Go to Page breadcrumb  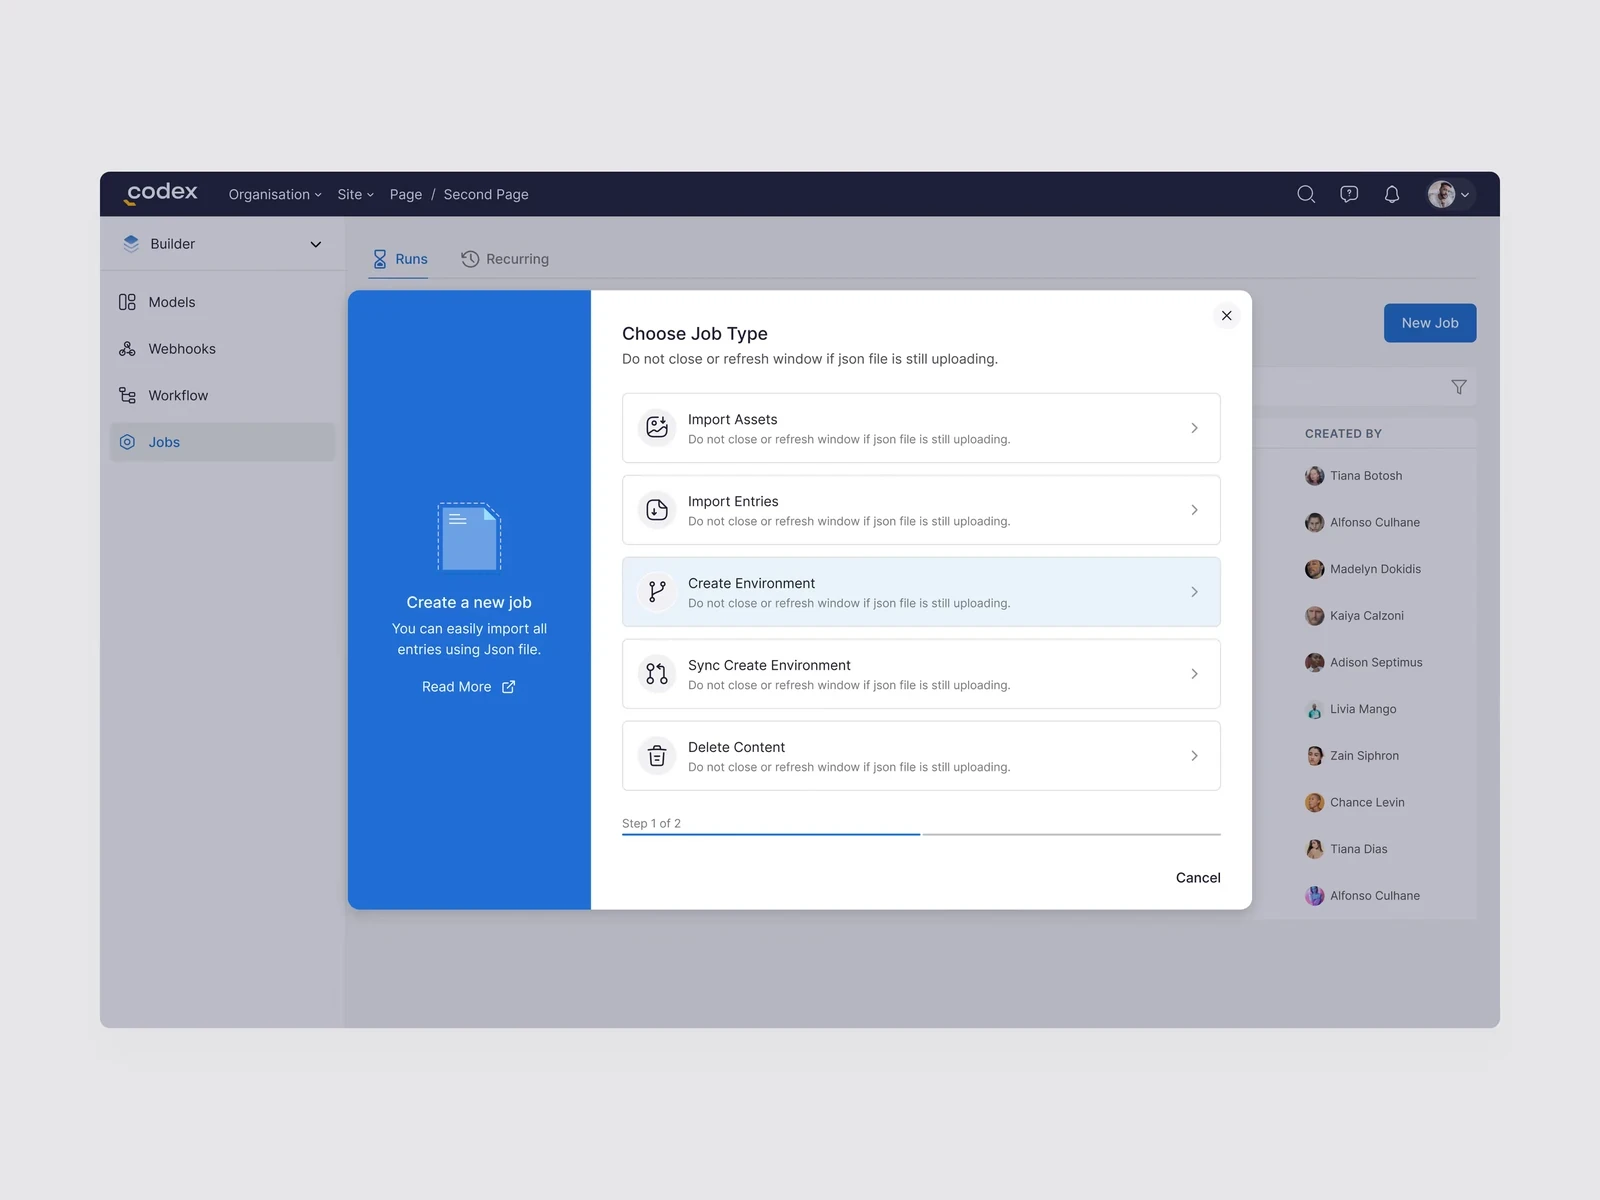tap(406, 194)
